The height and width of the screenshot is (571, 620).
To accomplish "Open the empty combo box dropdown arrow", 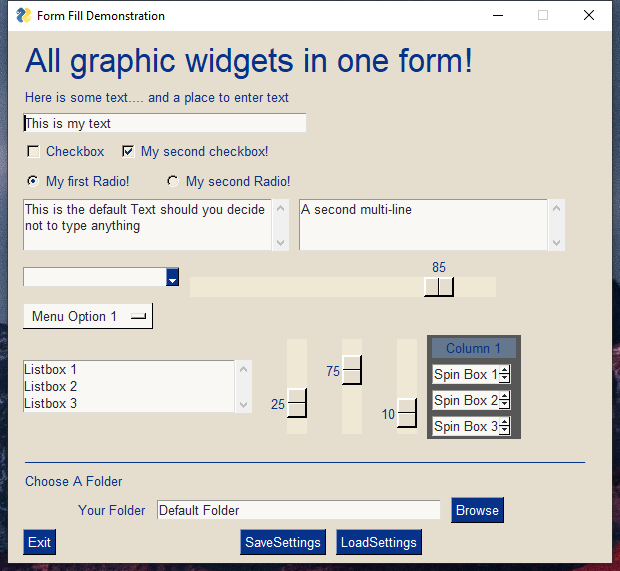I will point(172,278).
